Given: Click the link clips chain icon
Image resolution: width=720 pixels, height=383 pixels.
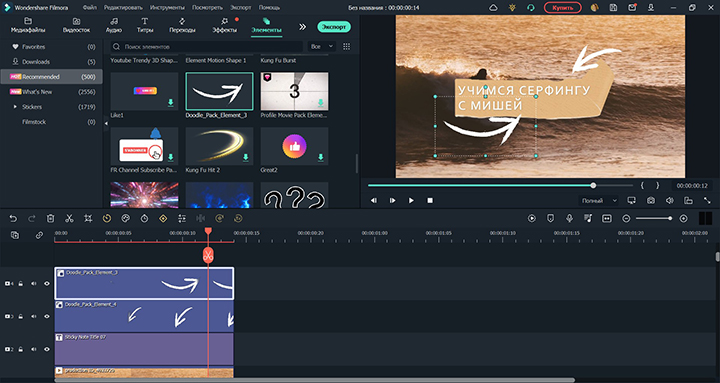Looking at the screenshot, I should [39, 235].
